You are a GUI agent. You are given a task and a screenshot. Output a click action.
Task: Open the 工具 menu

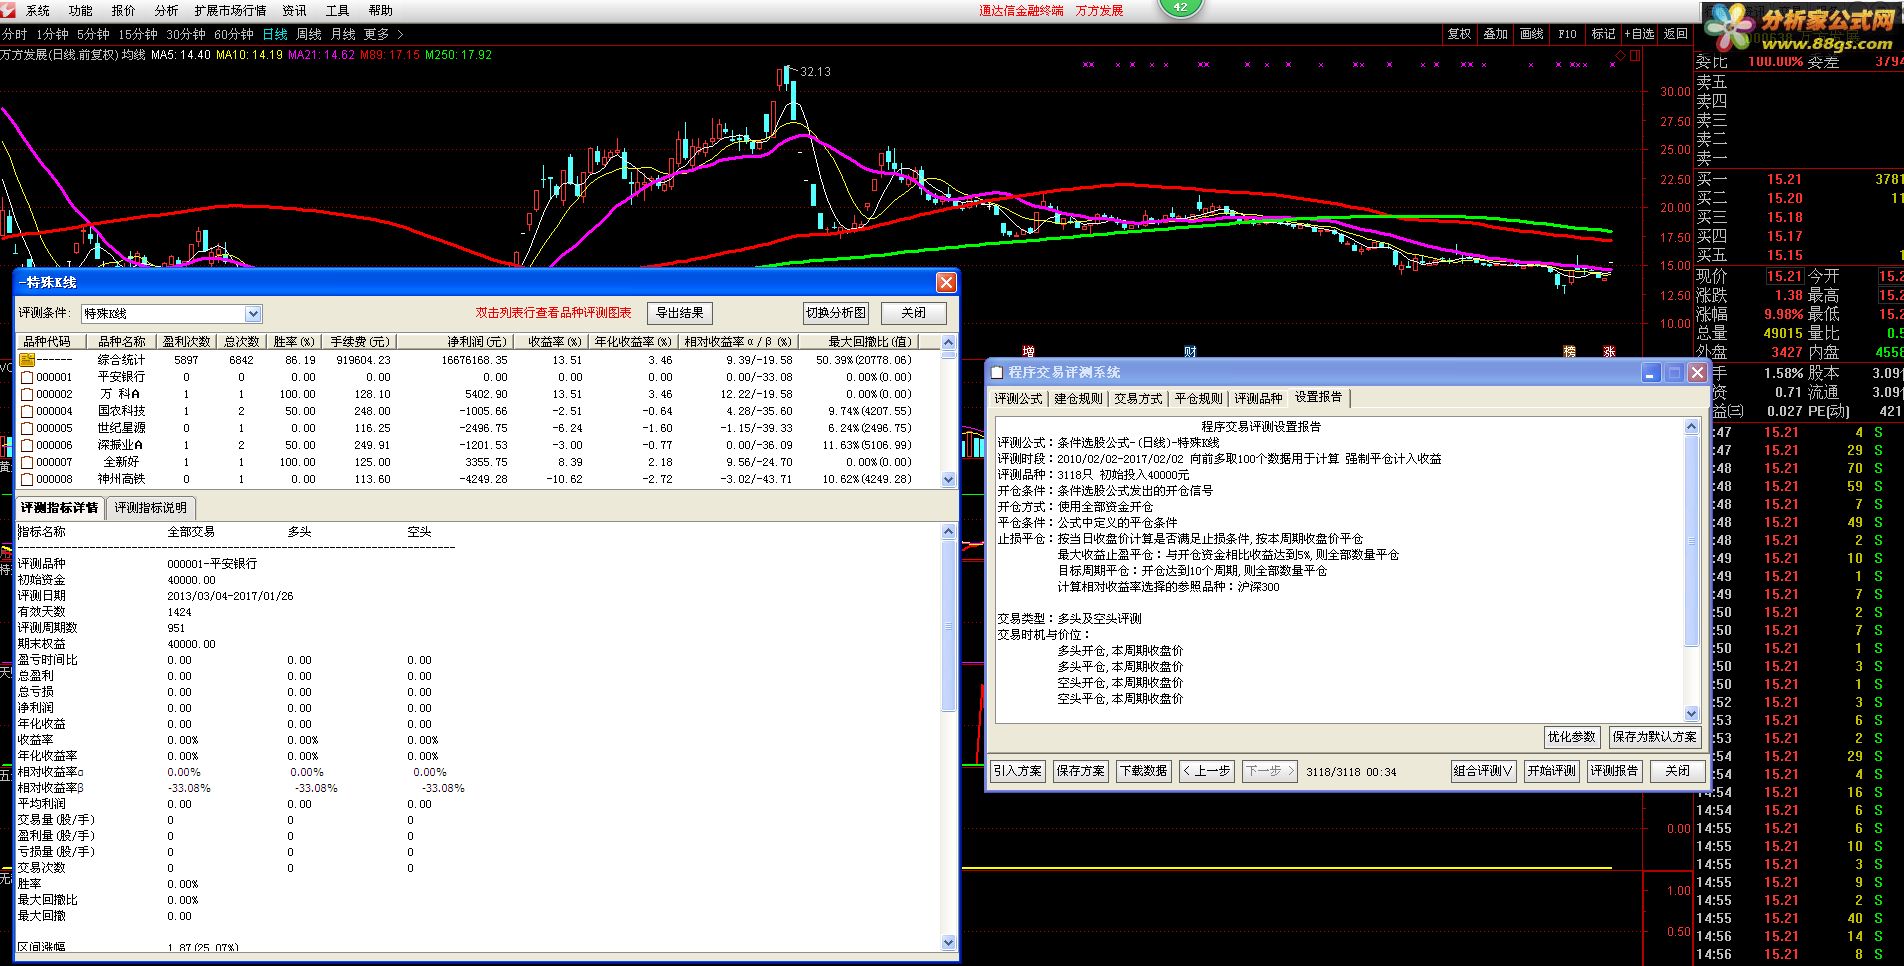[x=338, y=11]
